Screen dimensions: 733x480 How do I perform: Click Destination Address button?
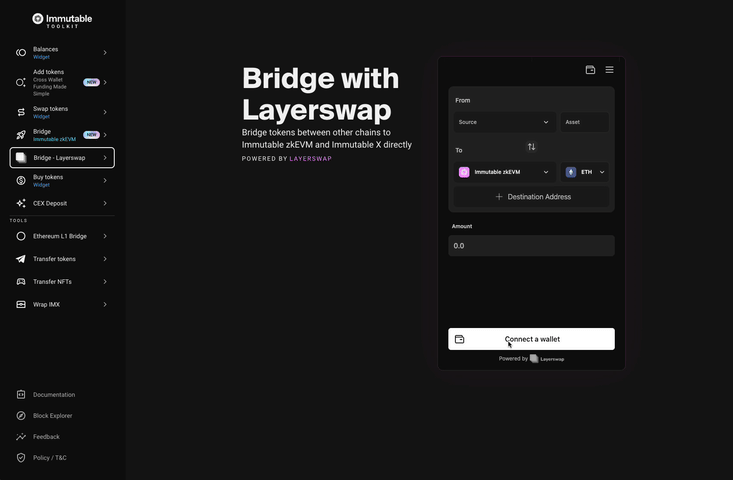[532, 197]
